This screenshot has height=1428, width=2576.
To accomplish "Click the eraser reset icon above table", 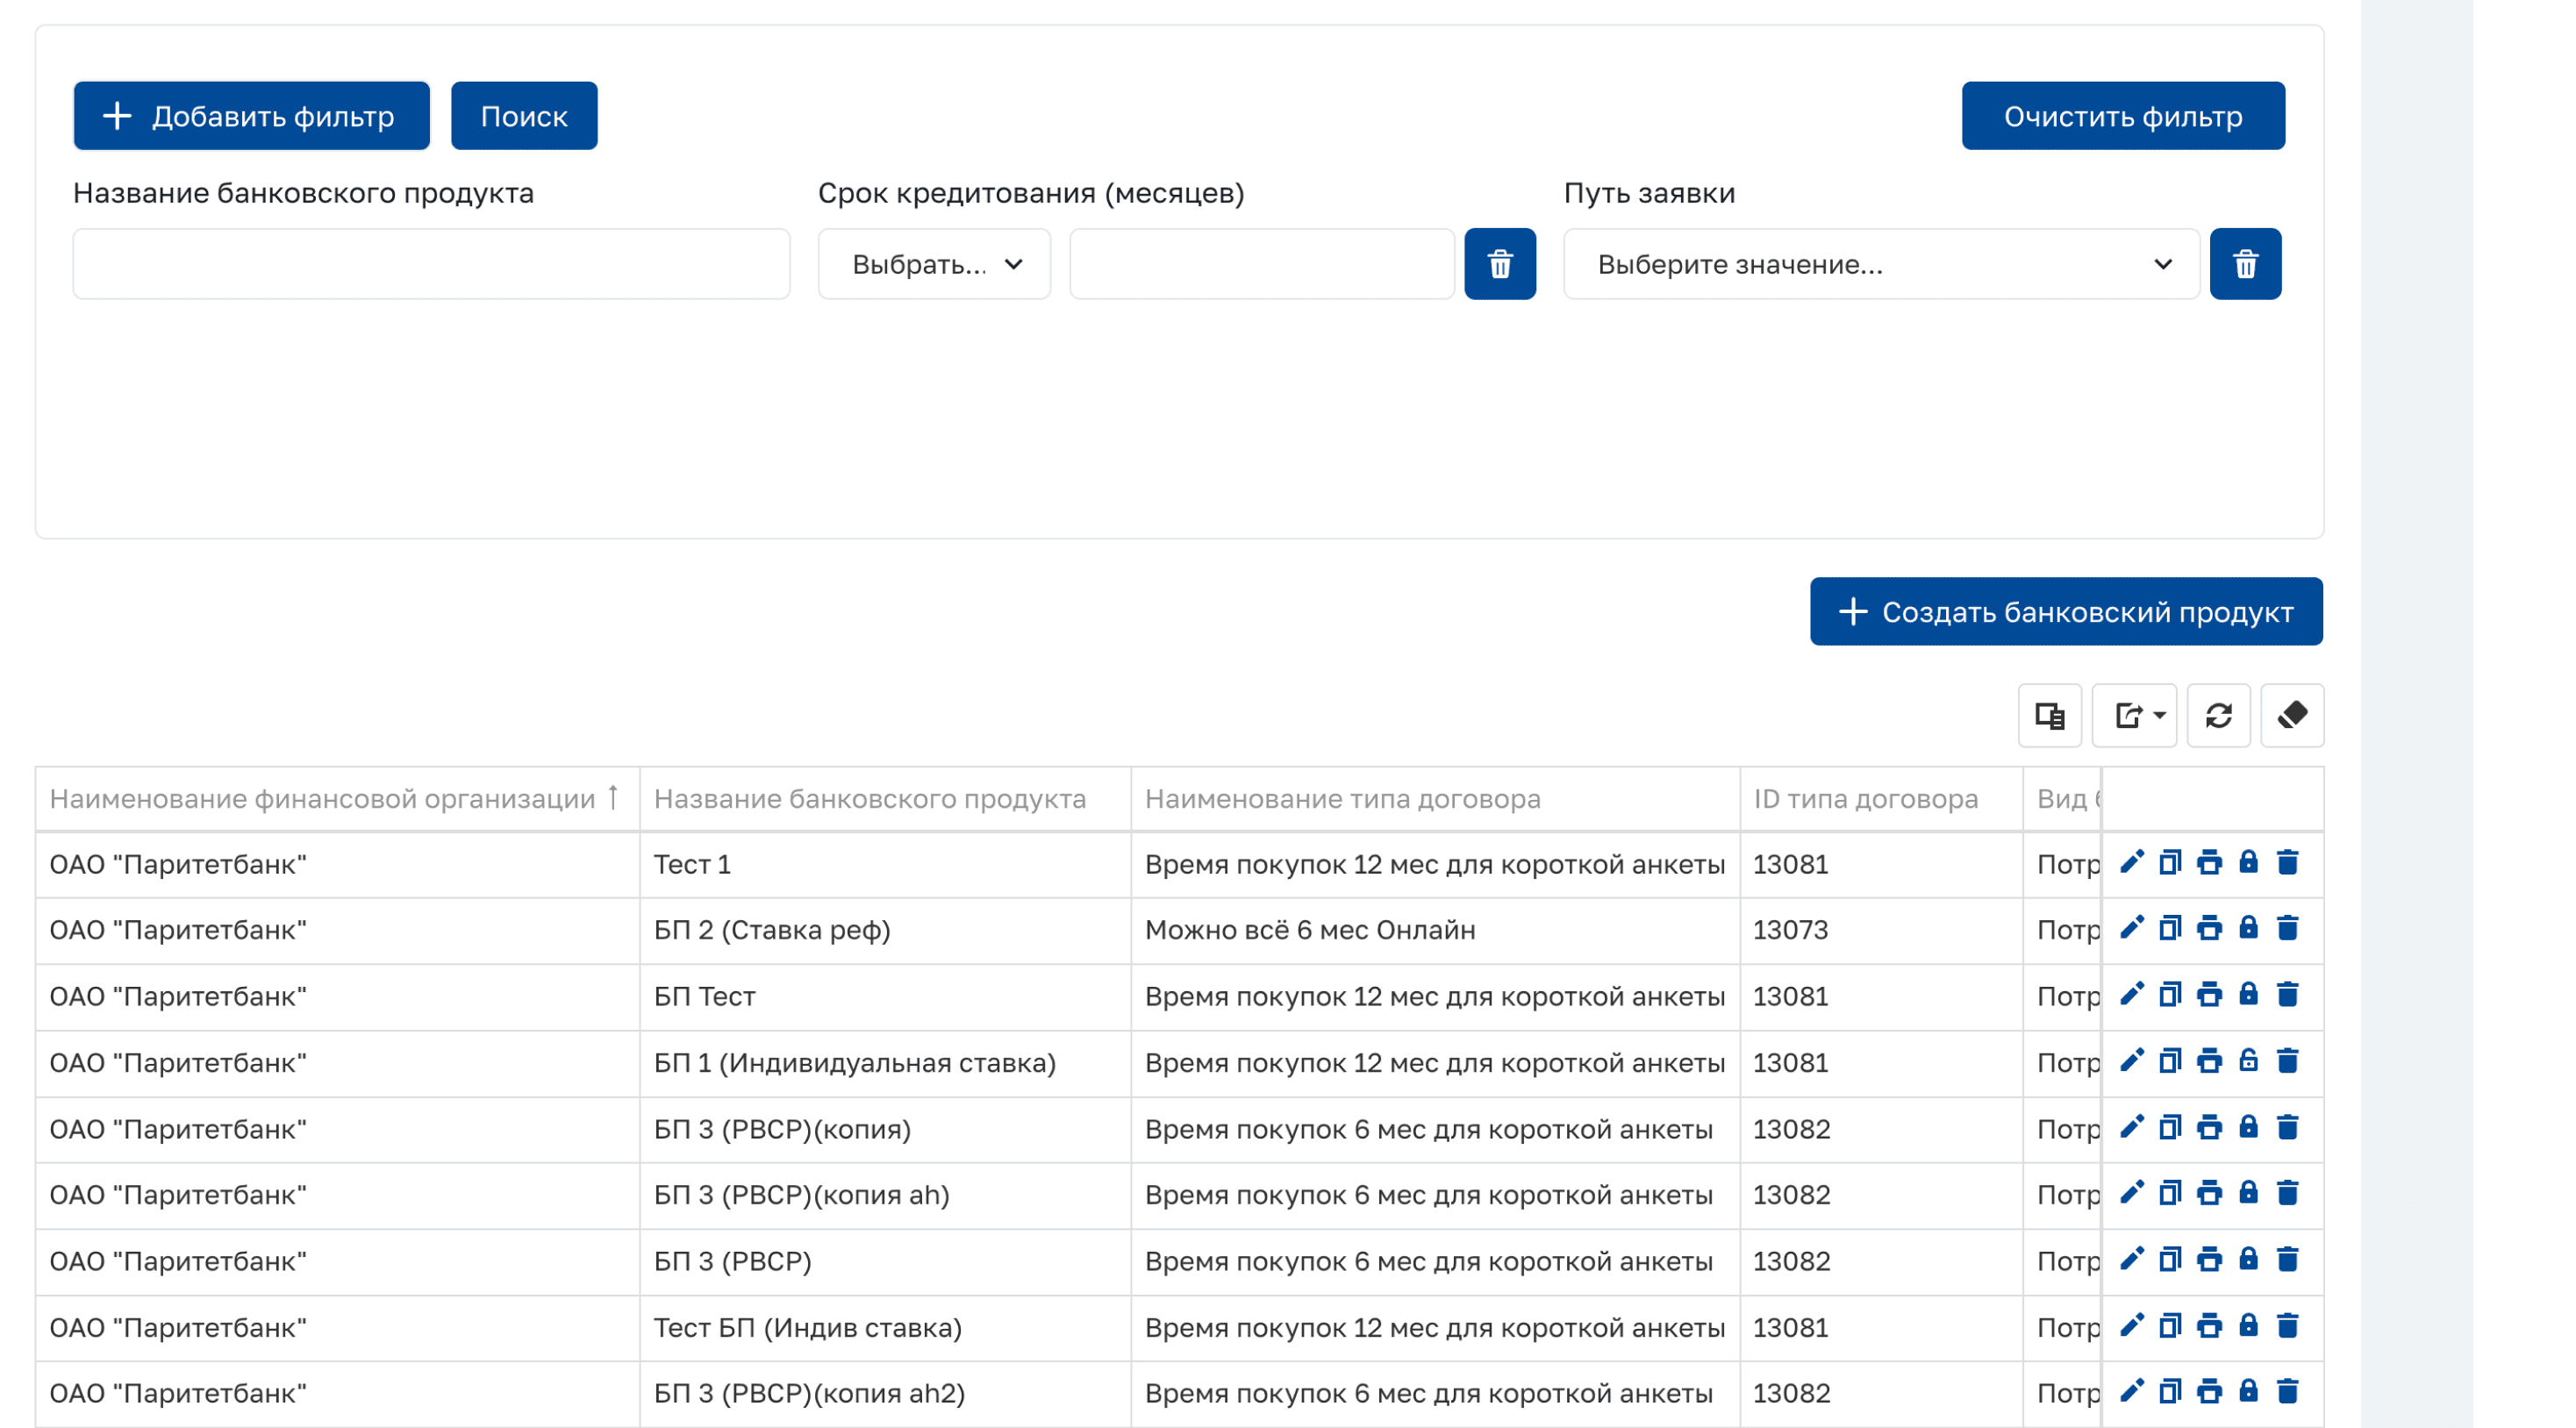I will tap(2292, 715).
